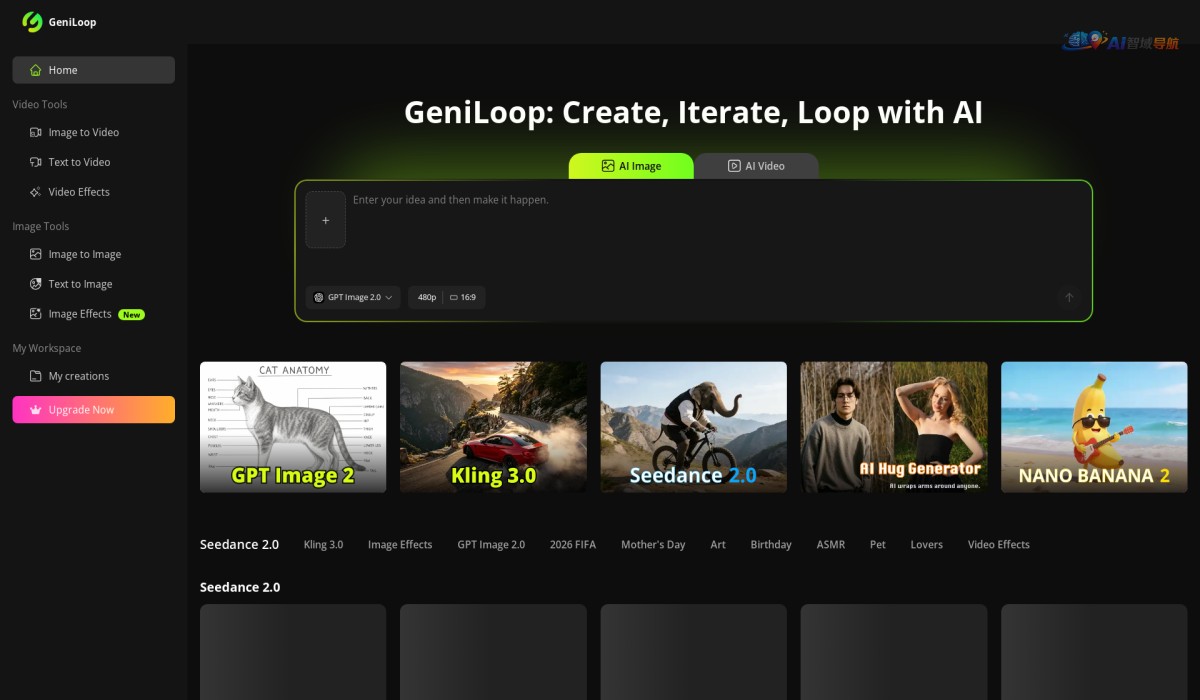Open the 16:9 aspect ratio selector
The image size is (1200, 700).
(x=463, y=297)
